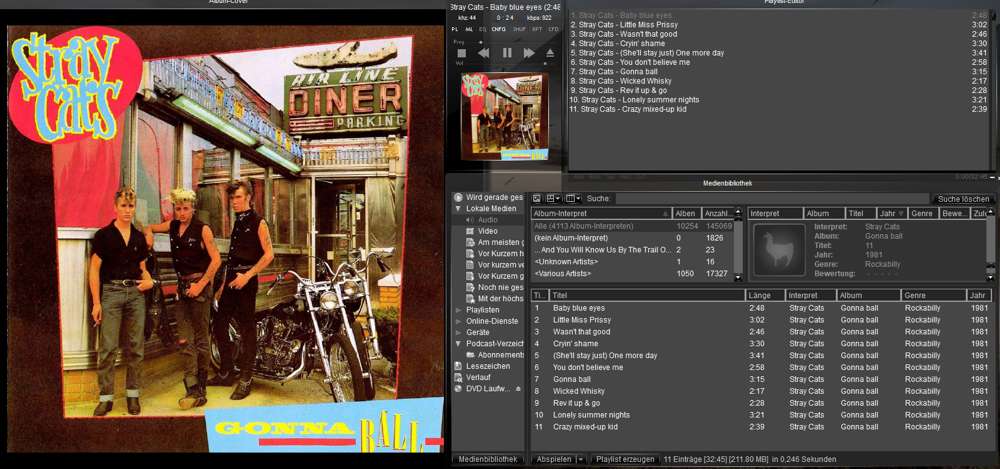
Task: Toggle the PL playlist editor window
Action: (x=456, y=30)
